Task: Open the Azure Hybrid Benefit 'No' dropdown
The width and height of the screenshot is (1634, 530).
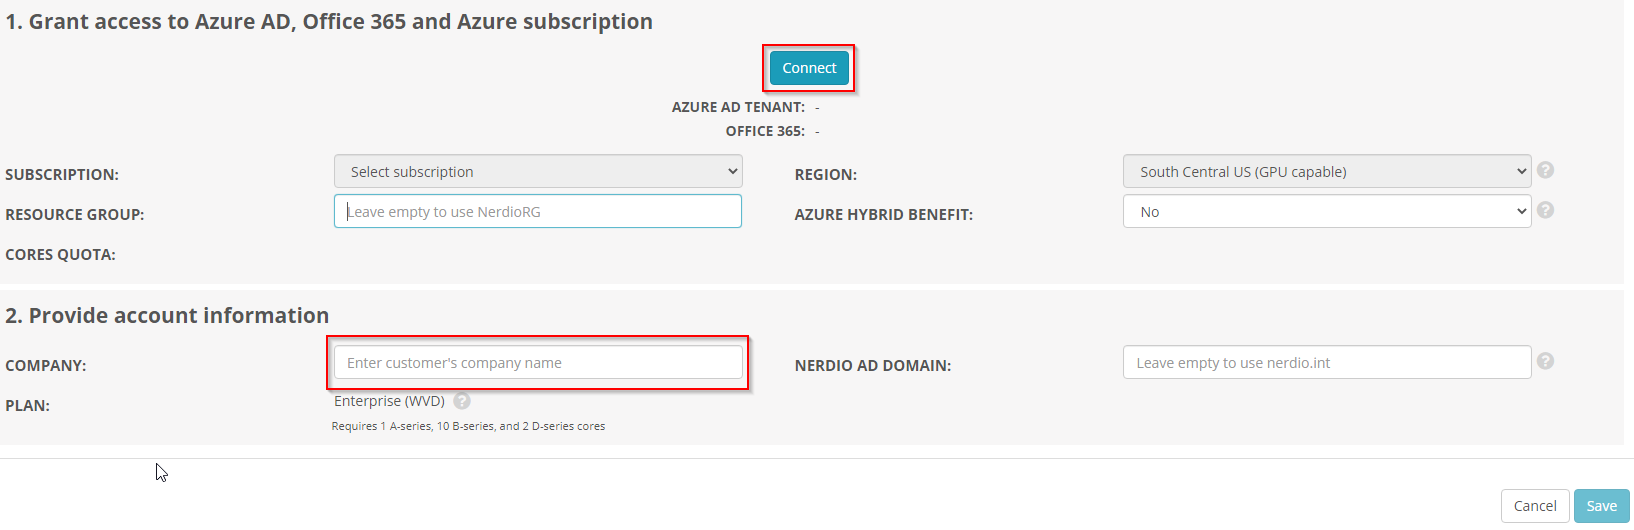Action: coord(1327,211)
